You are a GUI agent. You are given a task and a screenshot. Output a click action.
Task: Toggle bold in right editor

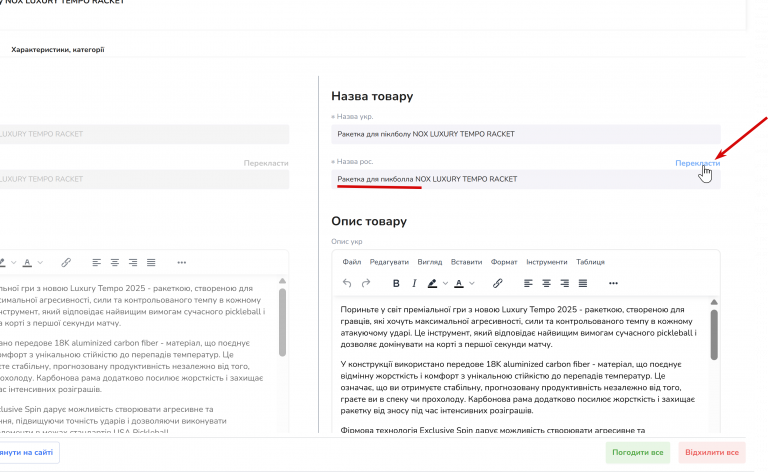click(396, 283)
